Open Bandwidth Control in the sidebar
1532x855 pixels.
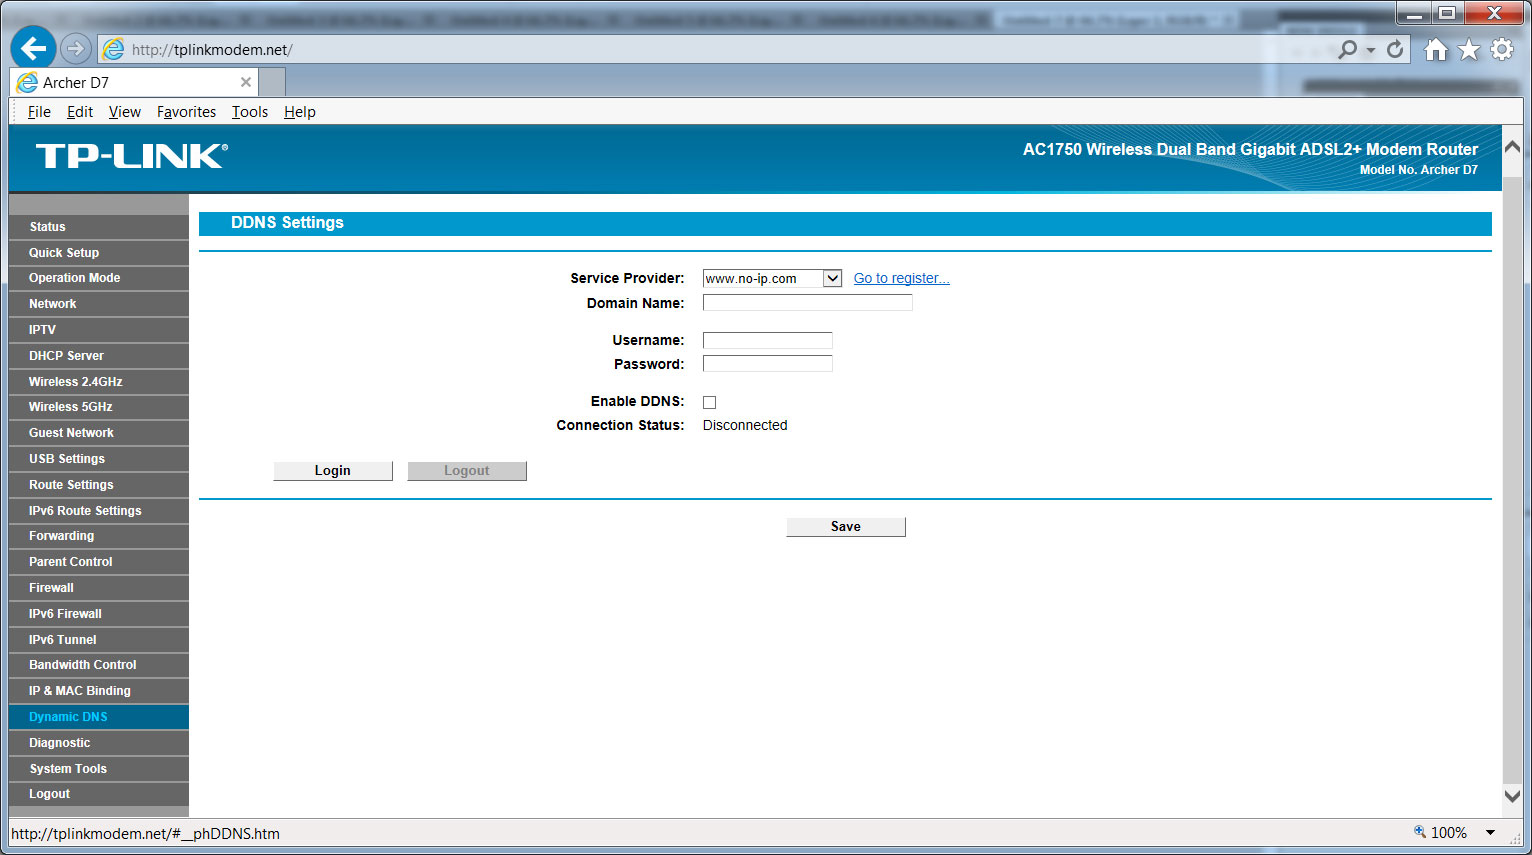point(98,665)
